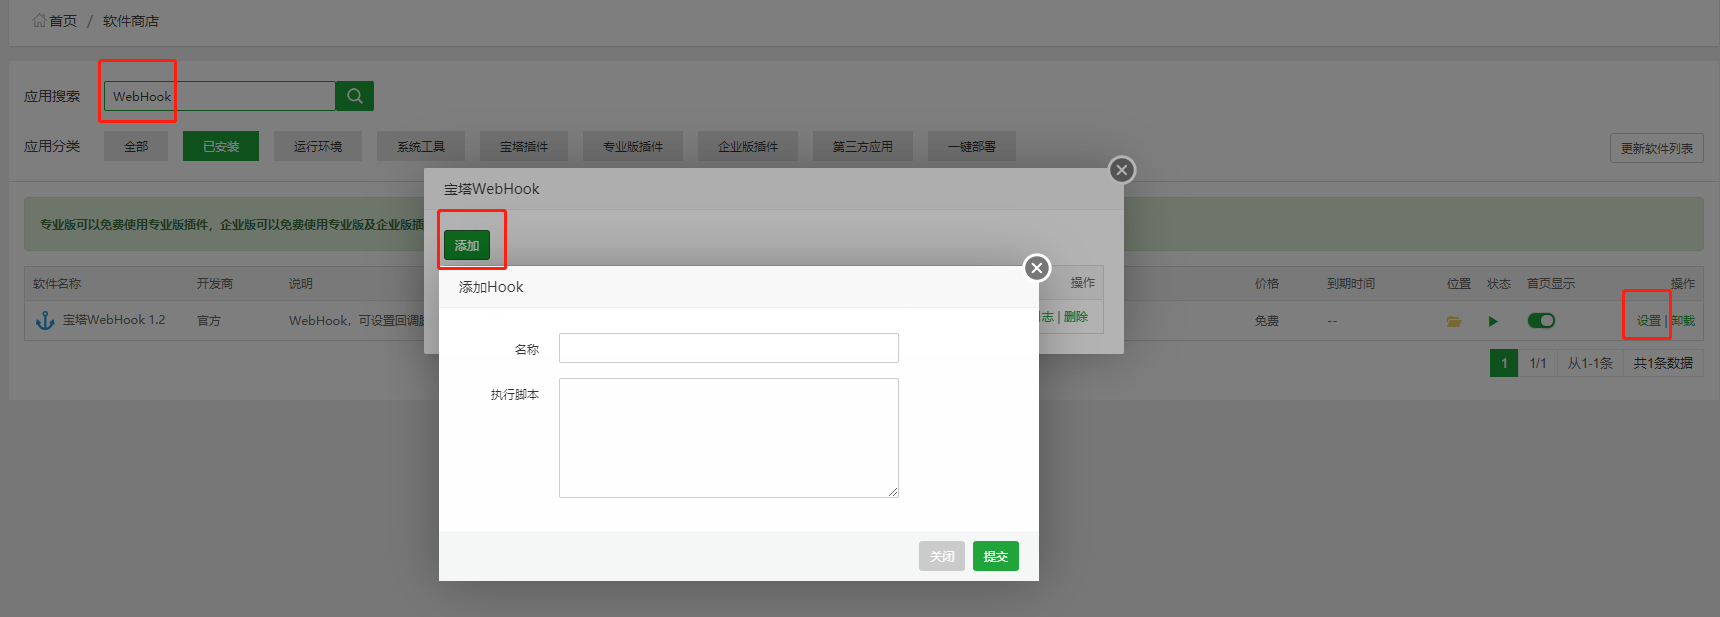Switch to 运行环境 category

[318, 146]
